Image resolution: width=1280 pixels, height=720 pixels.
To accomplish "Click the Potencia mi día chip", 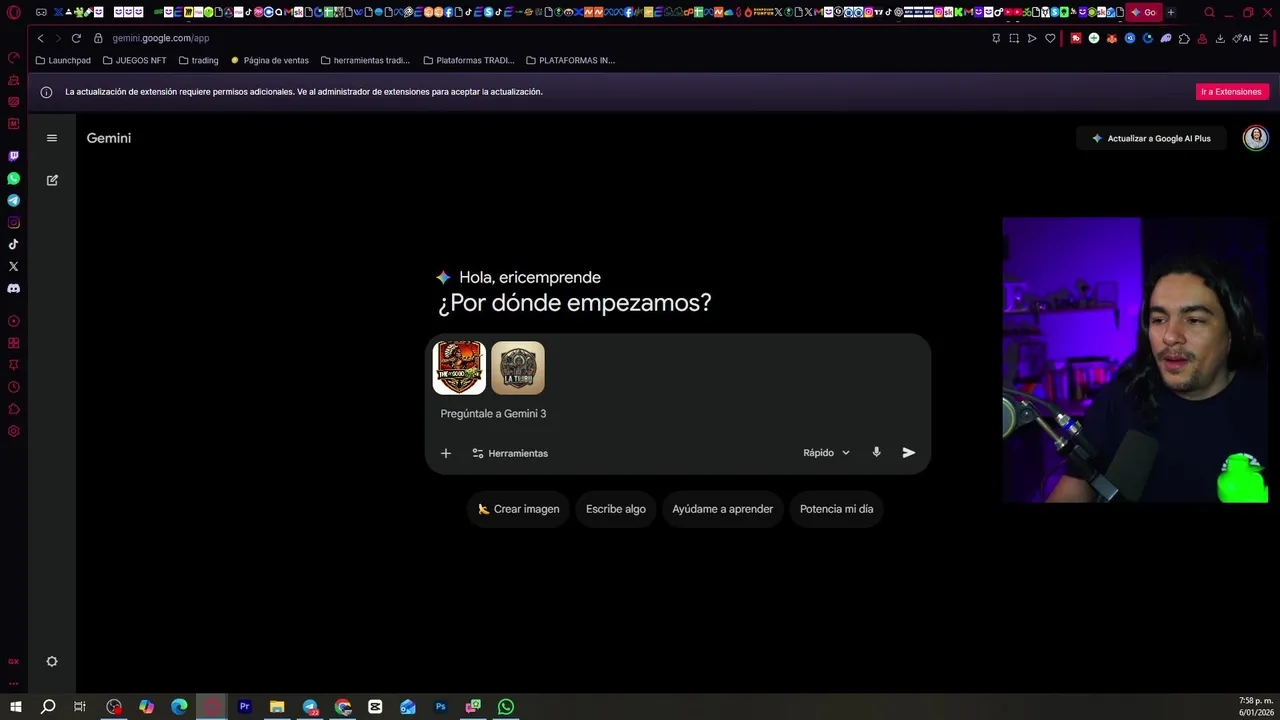I will 836,509.
